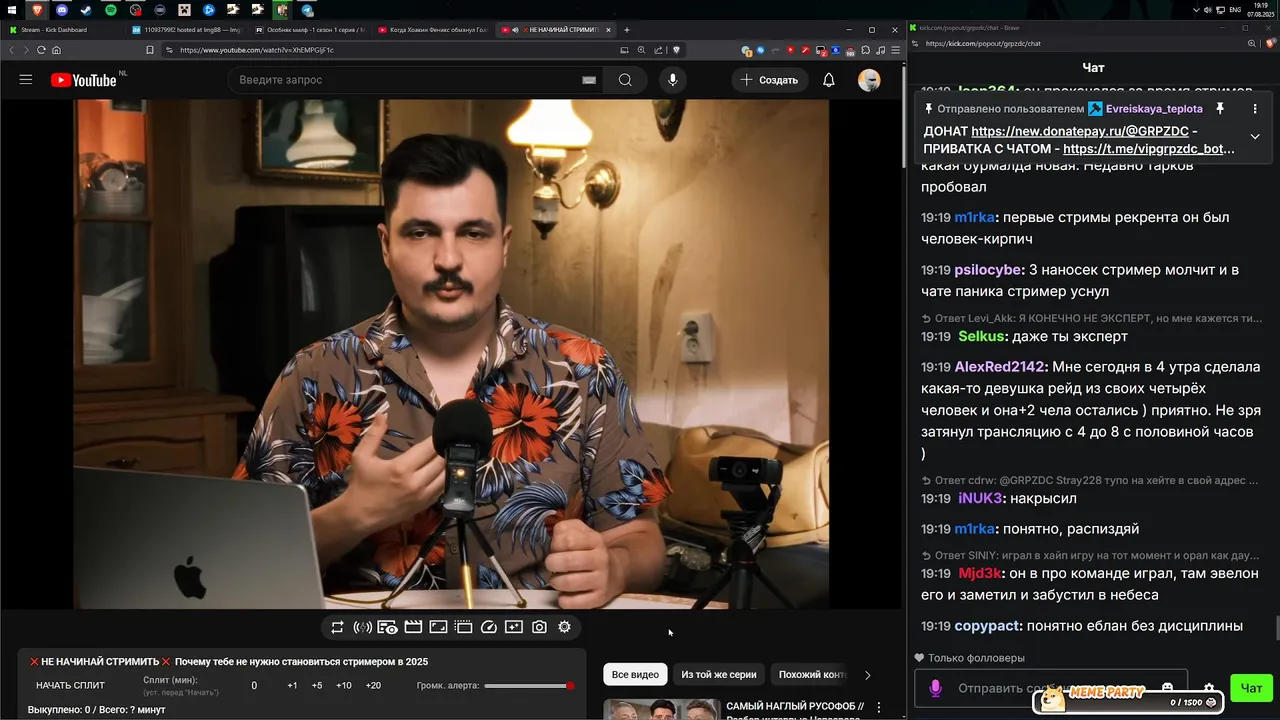Viewport: 1280px width, 720px height.
Task: Open Brave Shields in Kick chat window
Action: click(1271, 44)
